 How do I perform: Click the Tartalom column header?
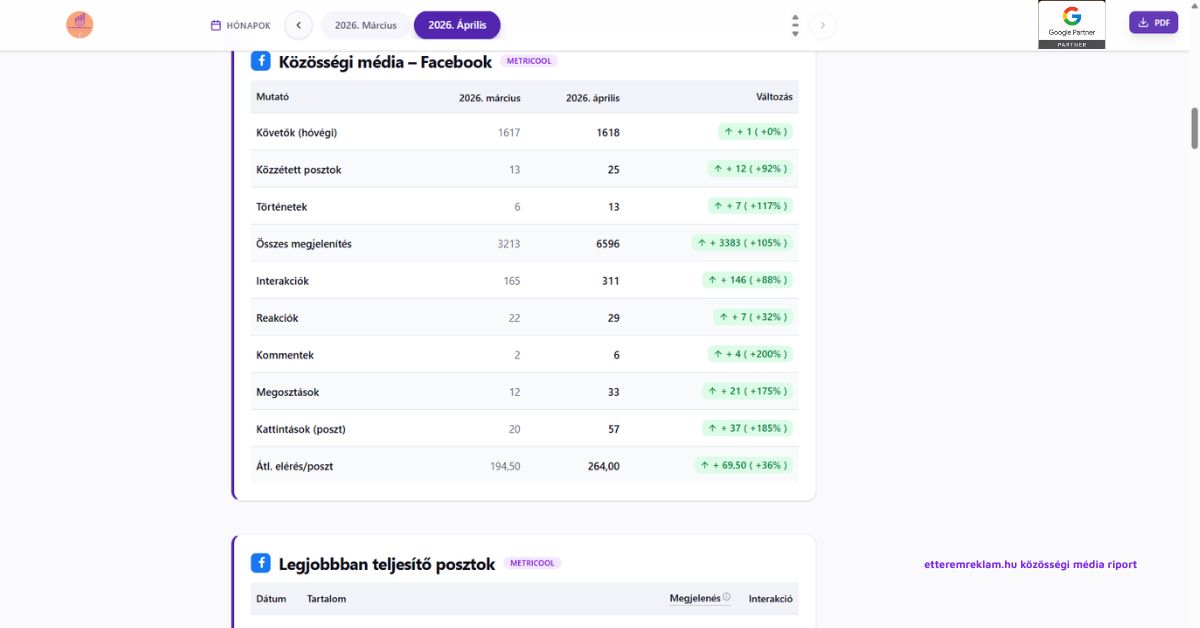(x=327, y=599)
